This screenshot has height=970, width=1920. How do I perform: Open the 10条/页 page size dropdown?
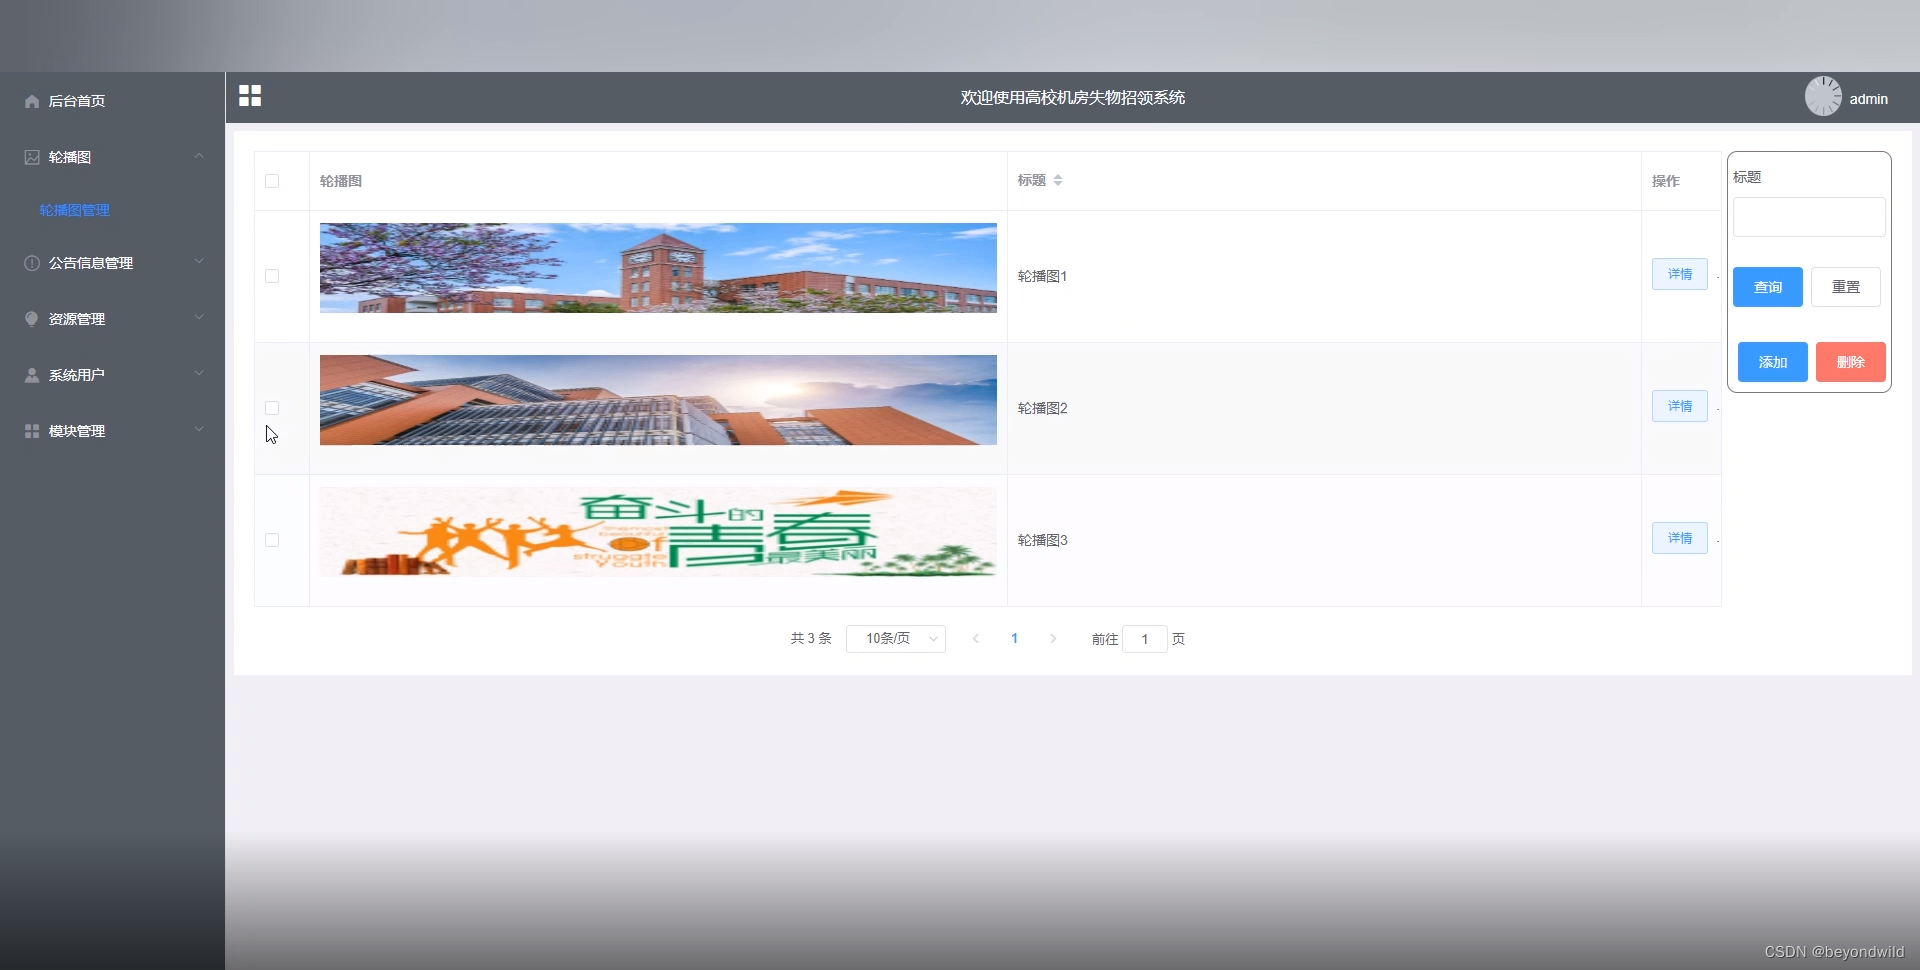point(894,638)
